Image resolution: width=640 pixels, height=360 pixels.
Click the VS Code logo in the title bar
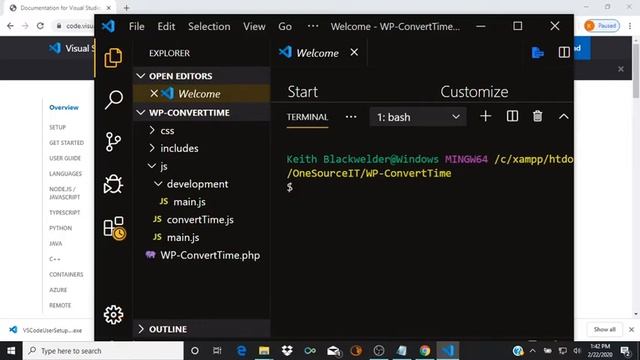tap(108, 27)
